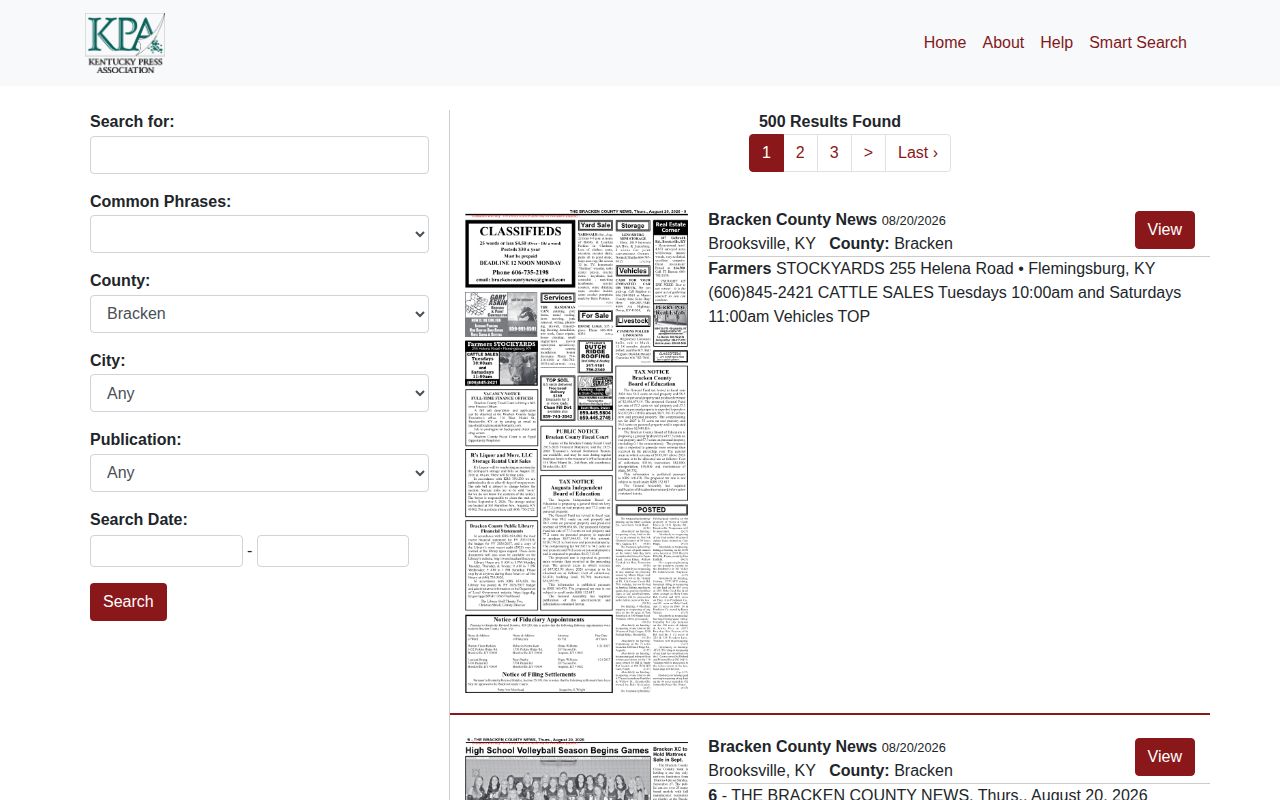Click the Farmers STOCKYARDS excerpt text
1280x800 pixels.
click(945, 293)
